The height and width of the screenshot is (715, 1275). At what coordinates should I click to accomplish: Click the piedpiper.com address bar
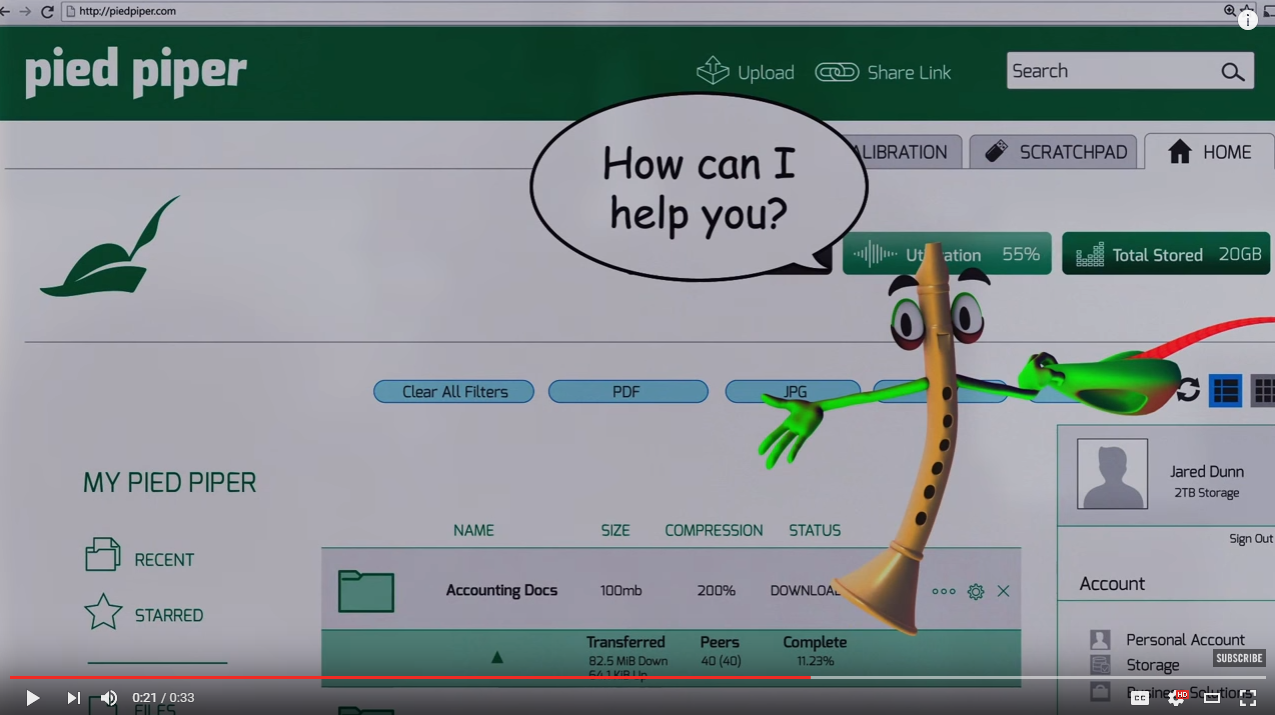point(640,11)
